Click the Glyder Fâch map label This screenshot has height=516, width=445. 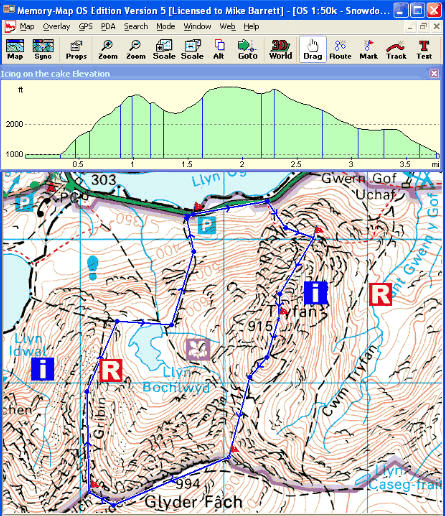[194, 502]
